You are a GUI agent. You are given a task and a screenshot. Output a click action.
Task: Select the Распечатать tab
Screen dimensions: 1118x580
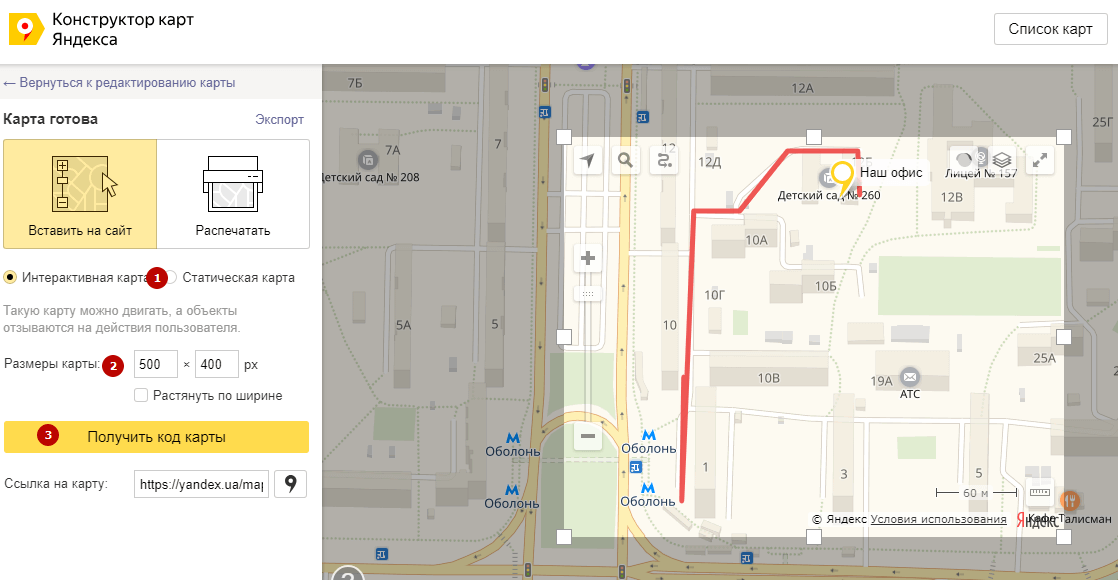[233, 194]
